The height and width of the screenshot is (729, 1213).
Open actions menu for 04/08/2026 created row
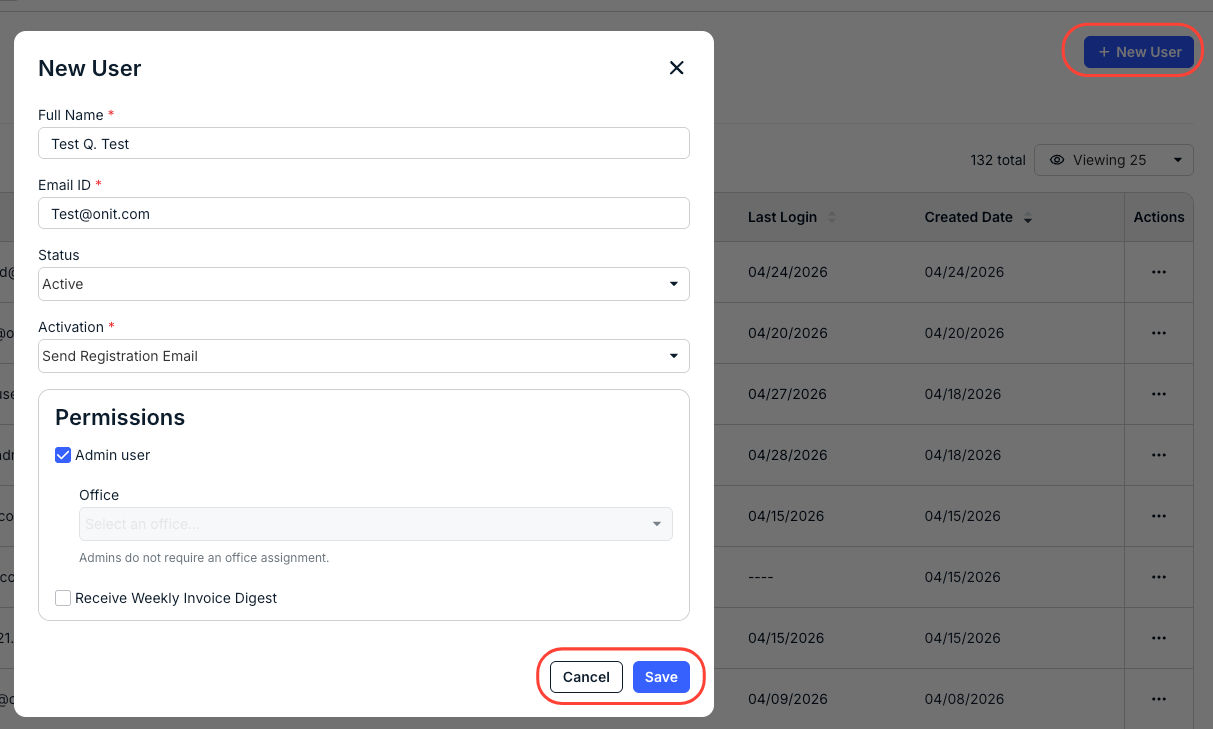(1159, 699)
